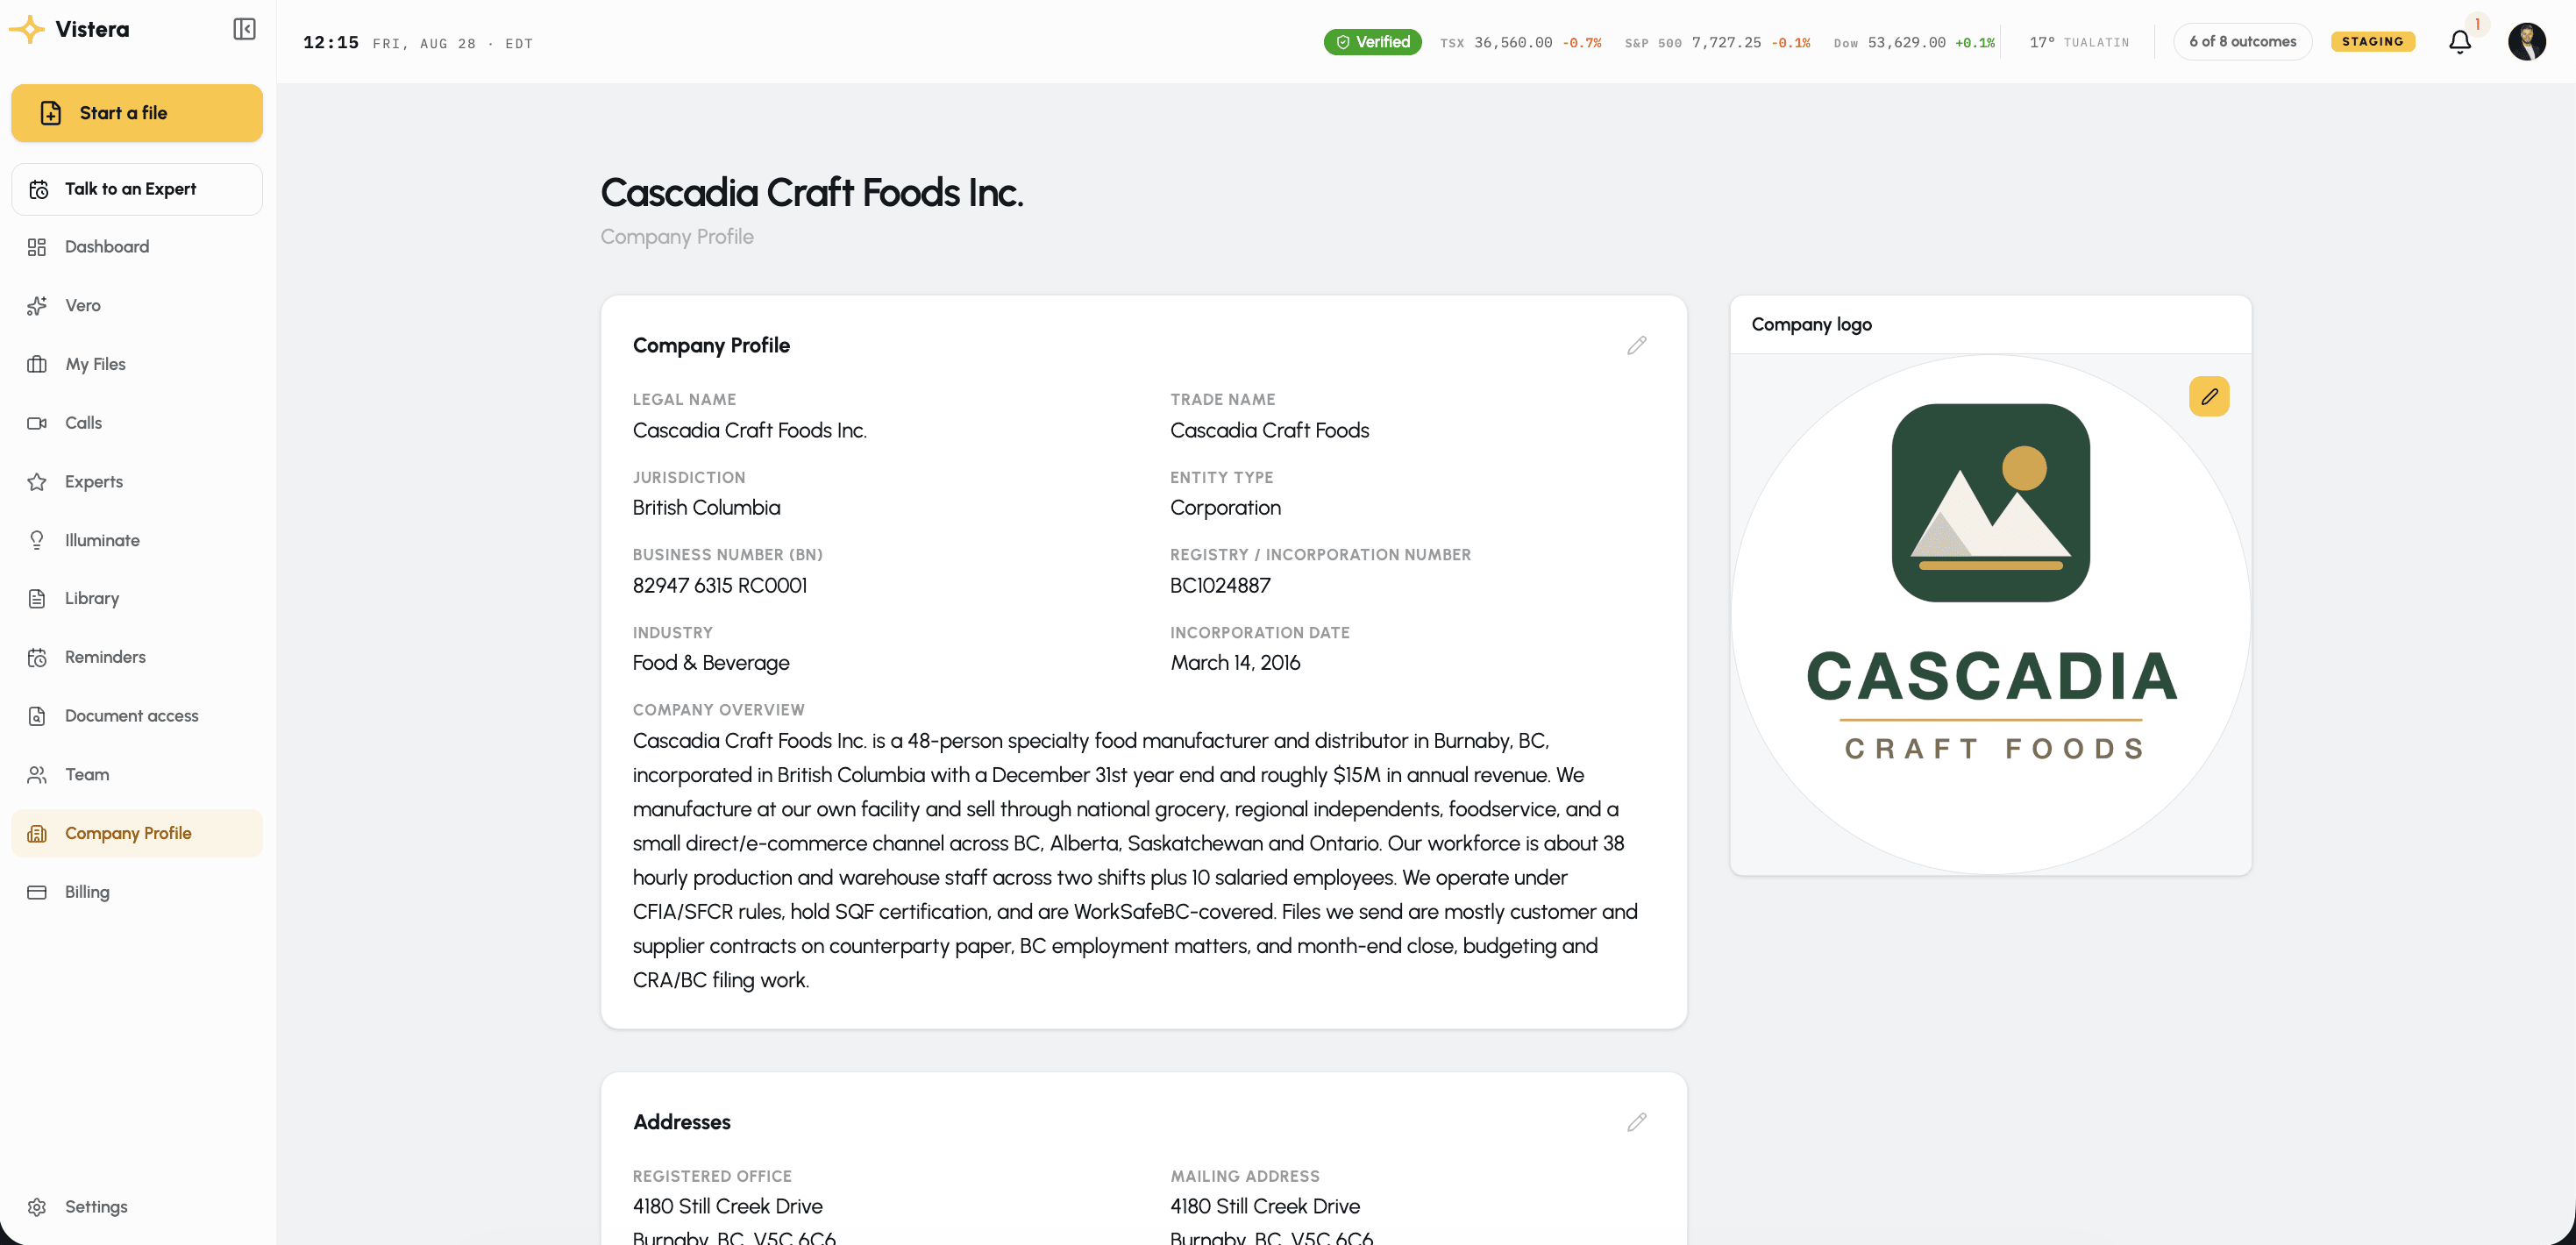Image resolution: width=2576 pixels, height=1245 pixels.
Task: Edit the Company Profile section pencil
Action: click(1636, 345)
